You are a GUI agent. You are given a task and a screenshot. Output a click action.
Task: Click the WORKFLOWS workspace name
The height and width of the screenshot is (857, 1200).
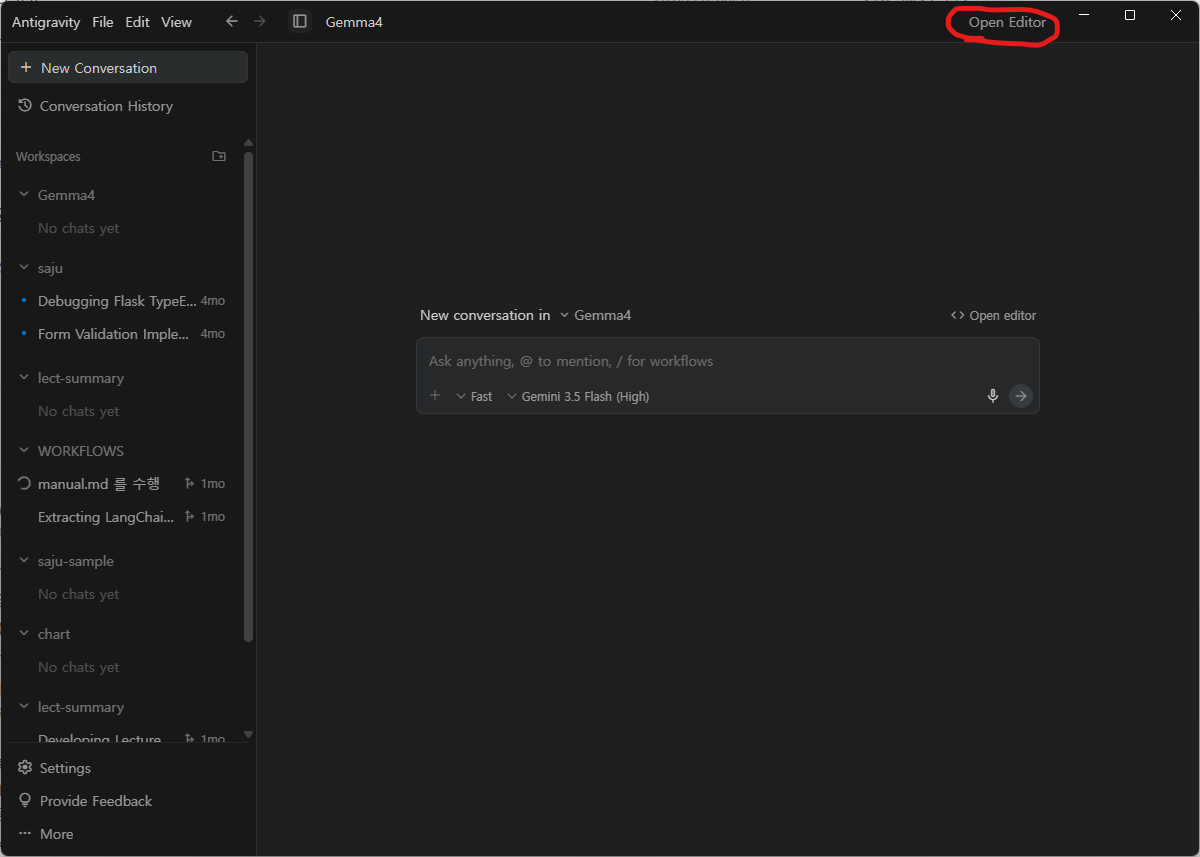point(81,451)
